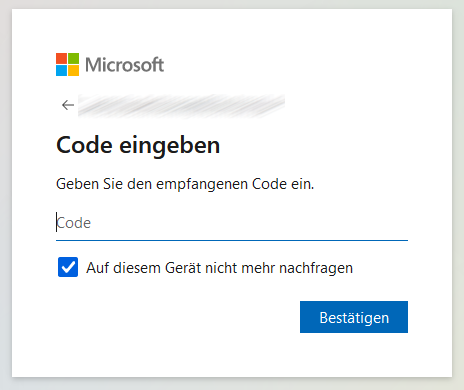Click the blue underline of the Code field
Image resolution: width=464 pixels, height=390 pixels.
(232, 240)
